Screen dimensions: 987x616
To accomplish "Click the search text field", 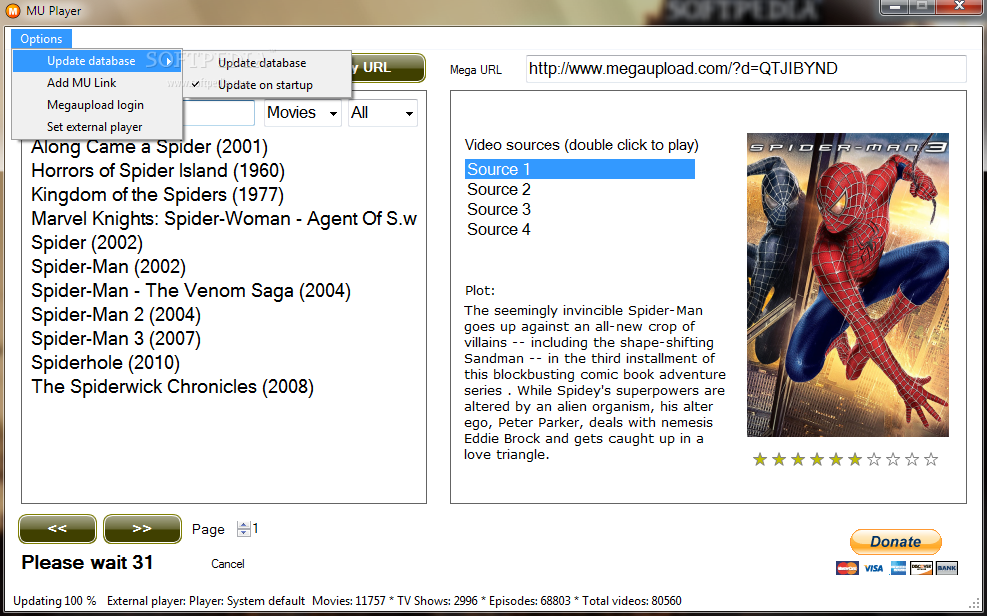I will coord(219,113).
